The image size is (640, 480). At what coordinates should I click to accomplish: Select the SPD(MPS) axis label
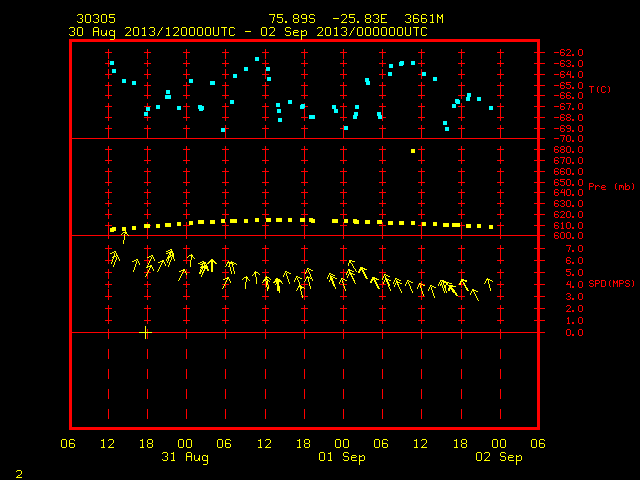point(611,284)
